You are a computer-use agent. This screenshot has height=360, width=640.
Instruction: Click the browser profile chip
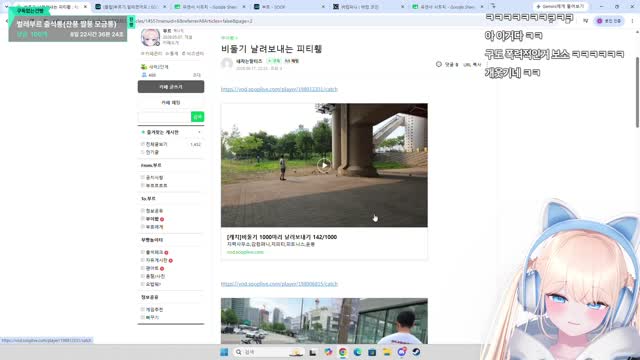pyautogui.click(x=609, y=21)
